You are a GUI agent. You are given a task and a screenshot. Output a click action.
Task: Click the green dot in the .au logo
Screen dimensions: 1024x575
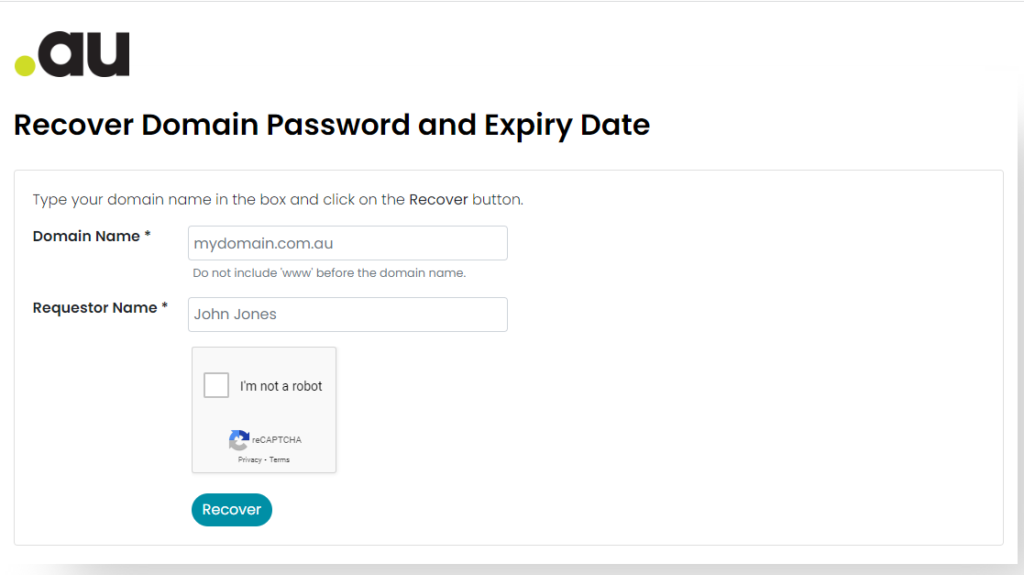point(25,65)
